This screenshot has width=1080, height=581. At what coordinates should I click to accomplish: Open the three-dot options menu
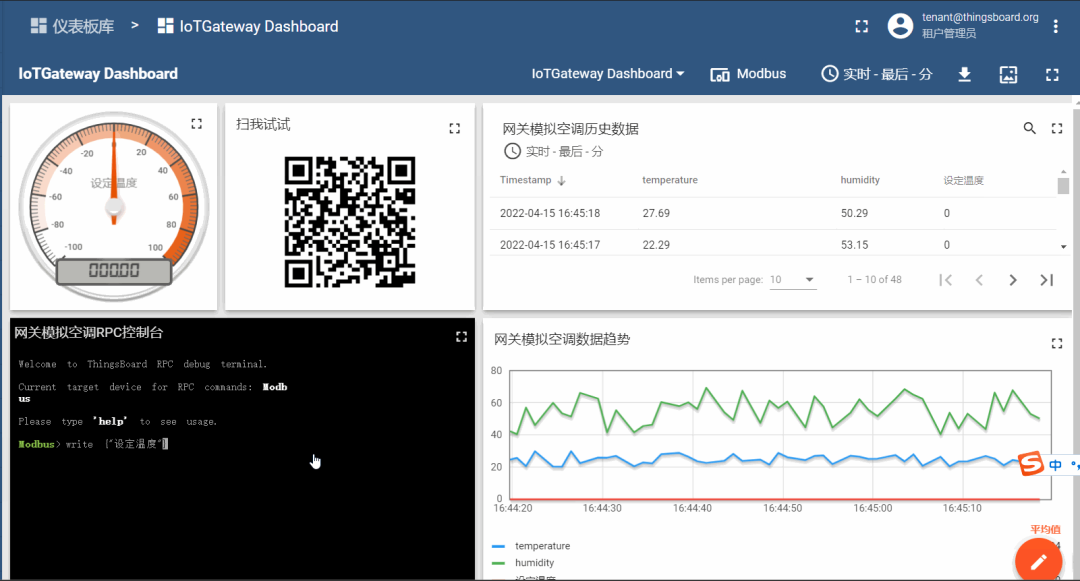point(1055,24)
